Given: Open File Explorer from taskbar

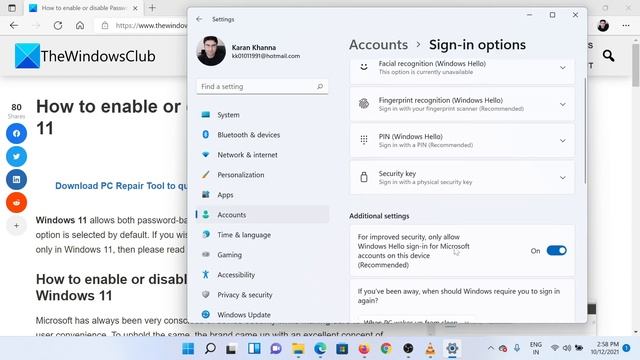Looking at the screenshot, I should (x=298, y=349).
